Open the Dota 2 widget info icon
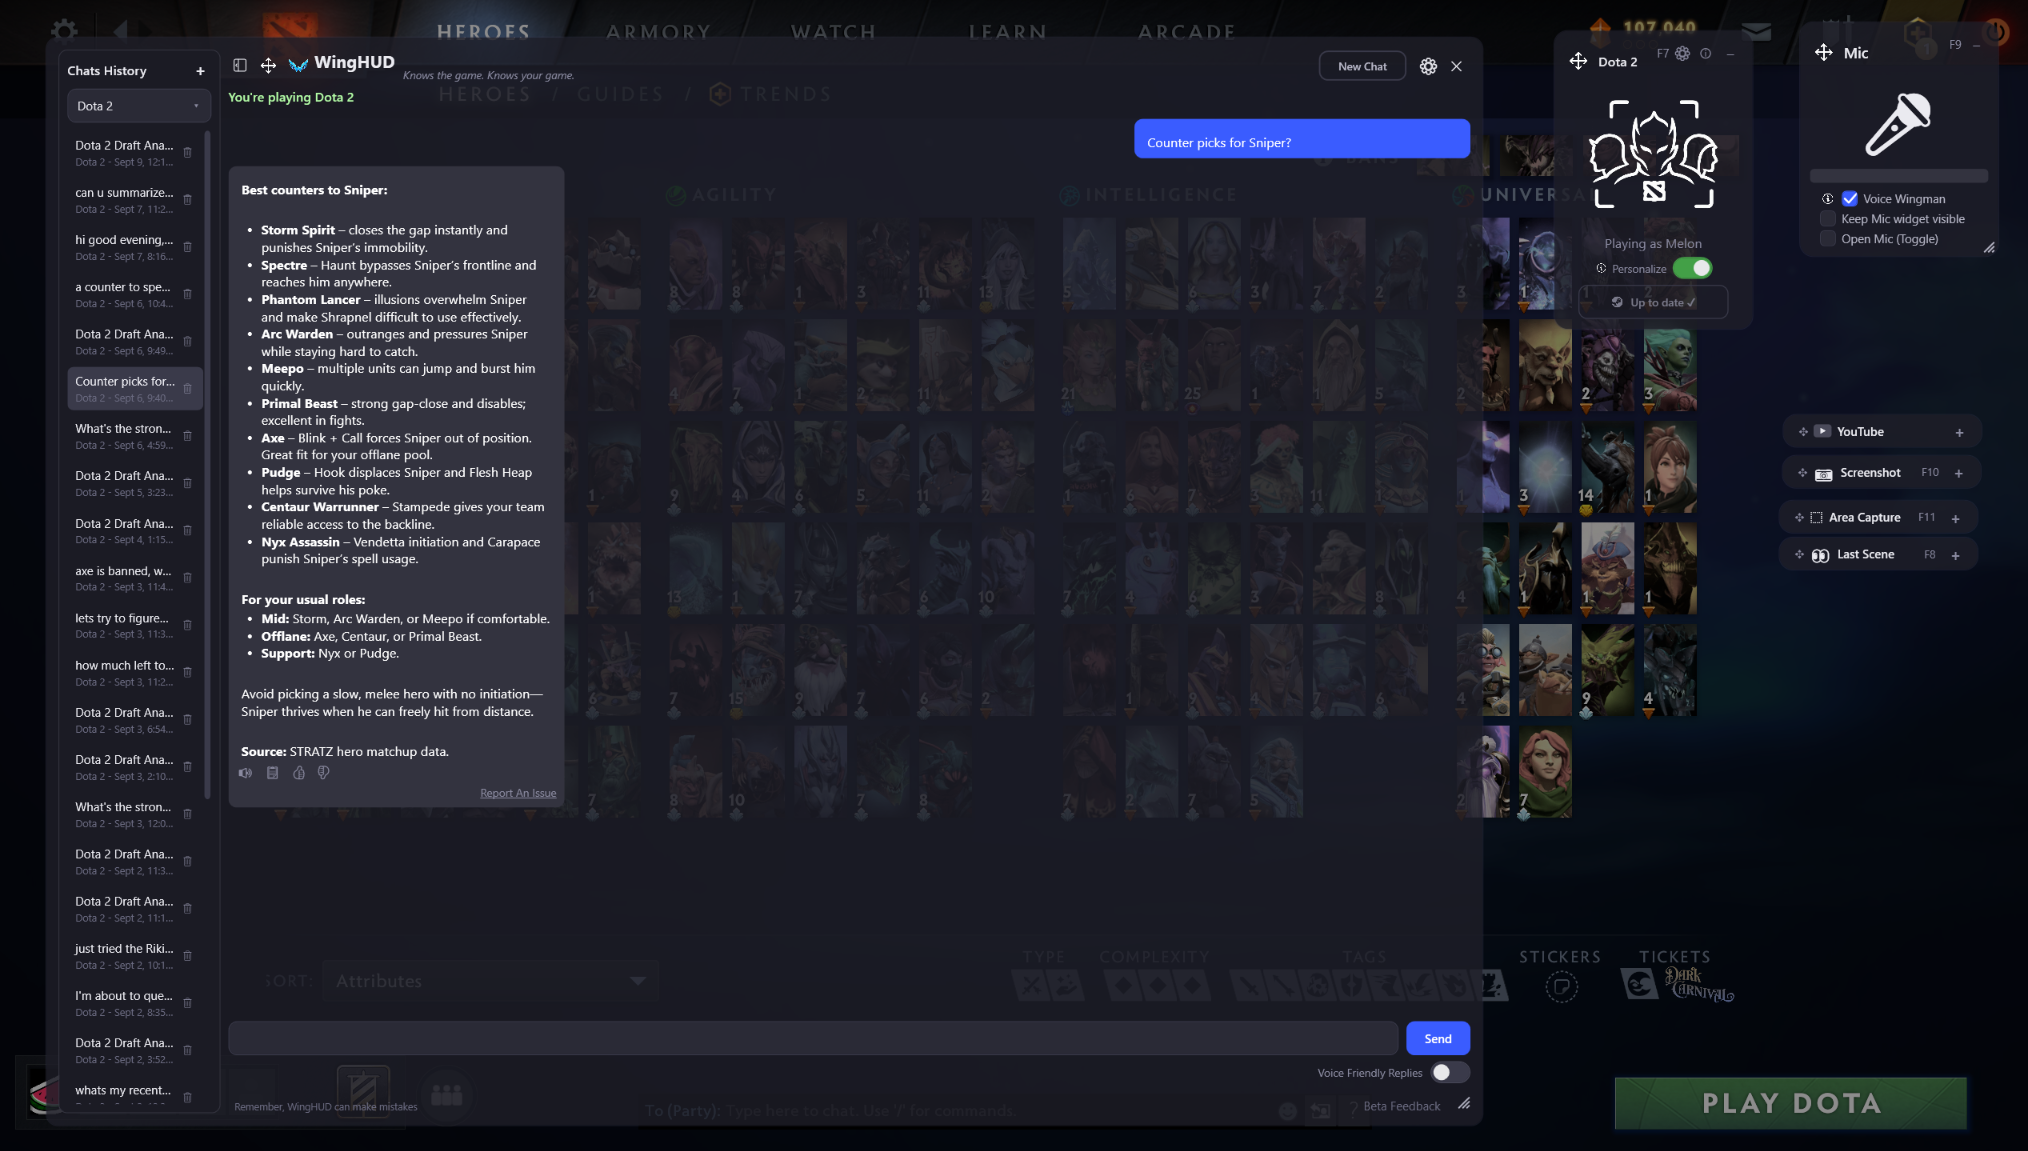This screenshot has width=2028, height=1151. pos(1706,54)
